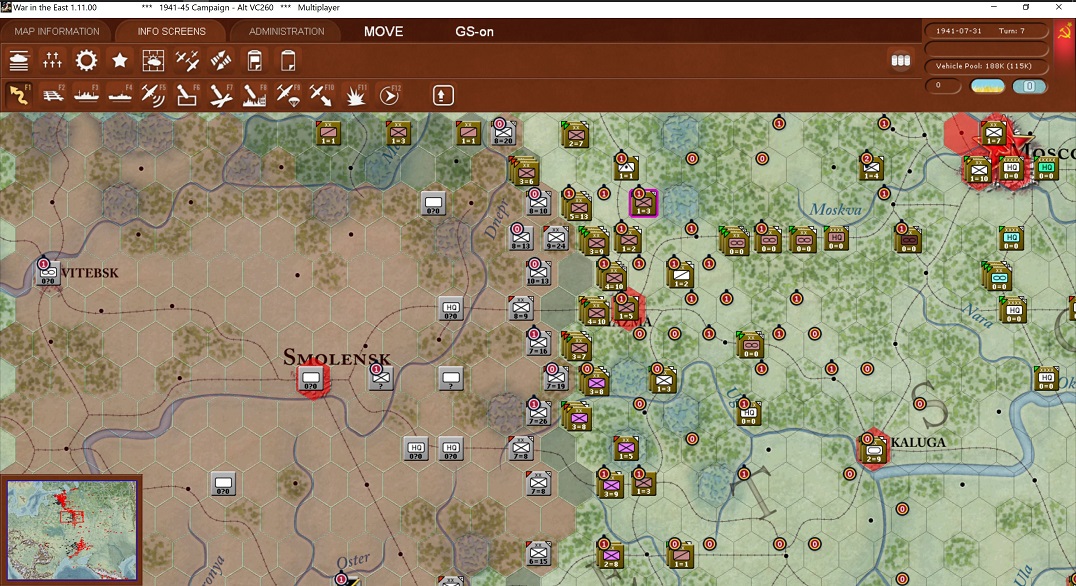Click the minimap overview thumbnail
Viewport: 1076px width, 586px height.
[71, 530]
